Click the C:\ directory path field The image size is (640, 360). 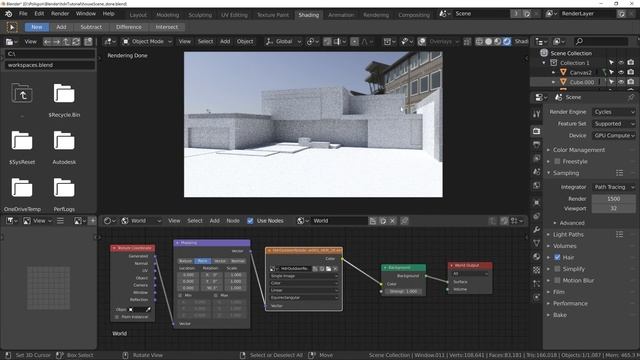click(x=50, y=54)
